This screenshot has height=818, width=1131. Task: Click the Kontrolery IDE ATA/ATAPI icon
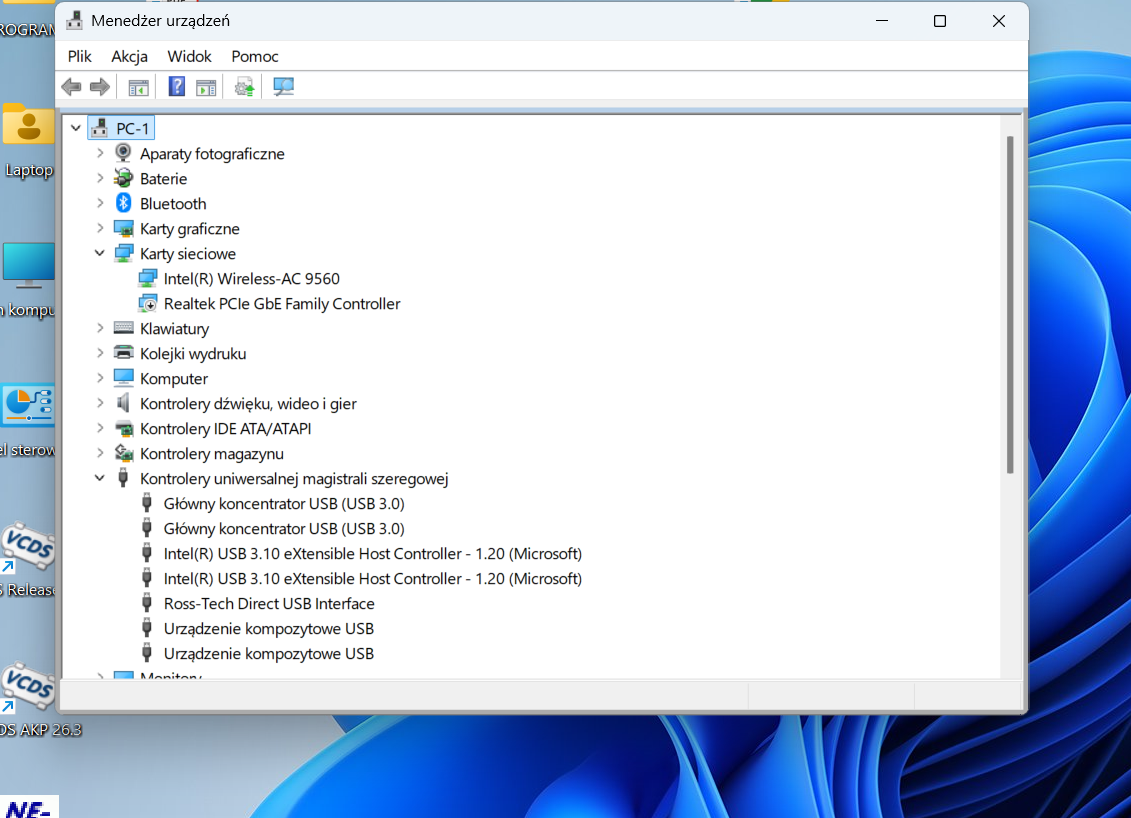tap(123, 428)
